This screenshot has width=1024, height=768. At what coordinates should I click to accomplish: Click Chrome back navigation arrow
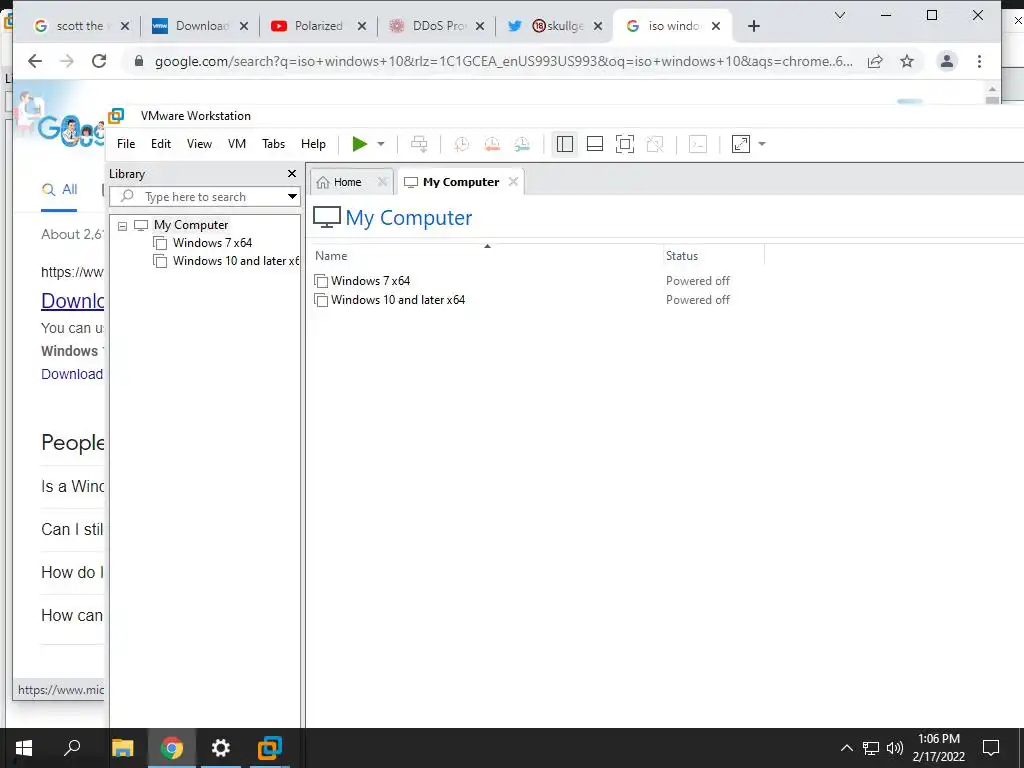35,61
